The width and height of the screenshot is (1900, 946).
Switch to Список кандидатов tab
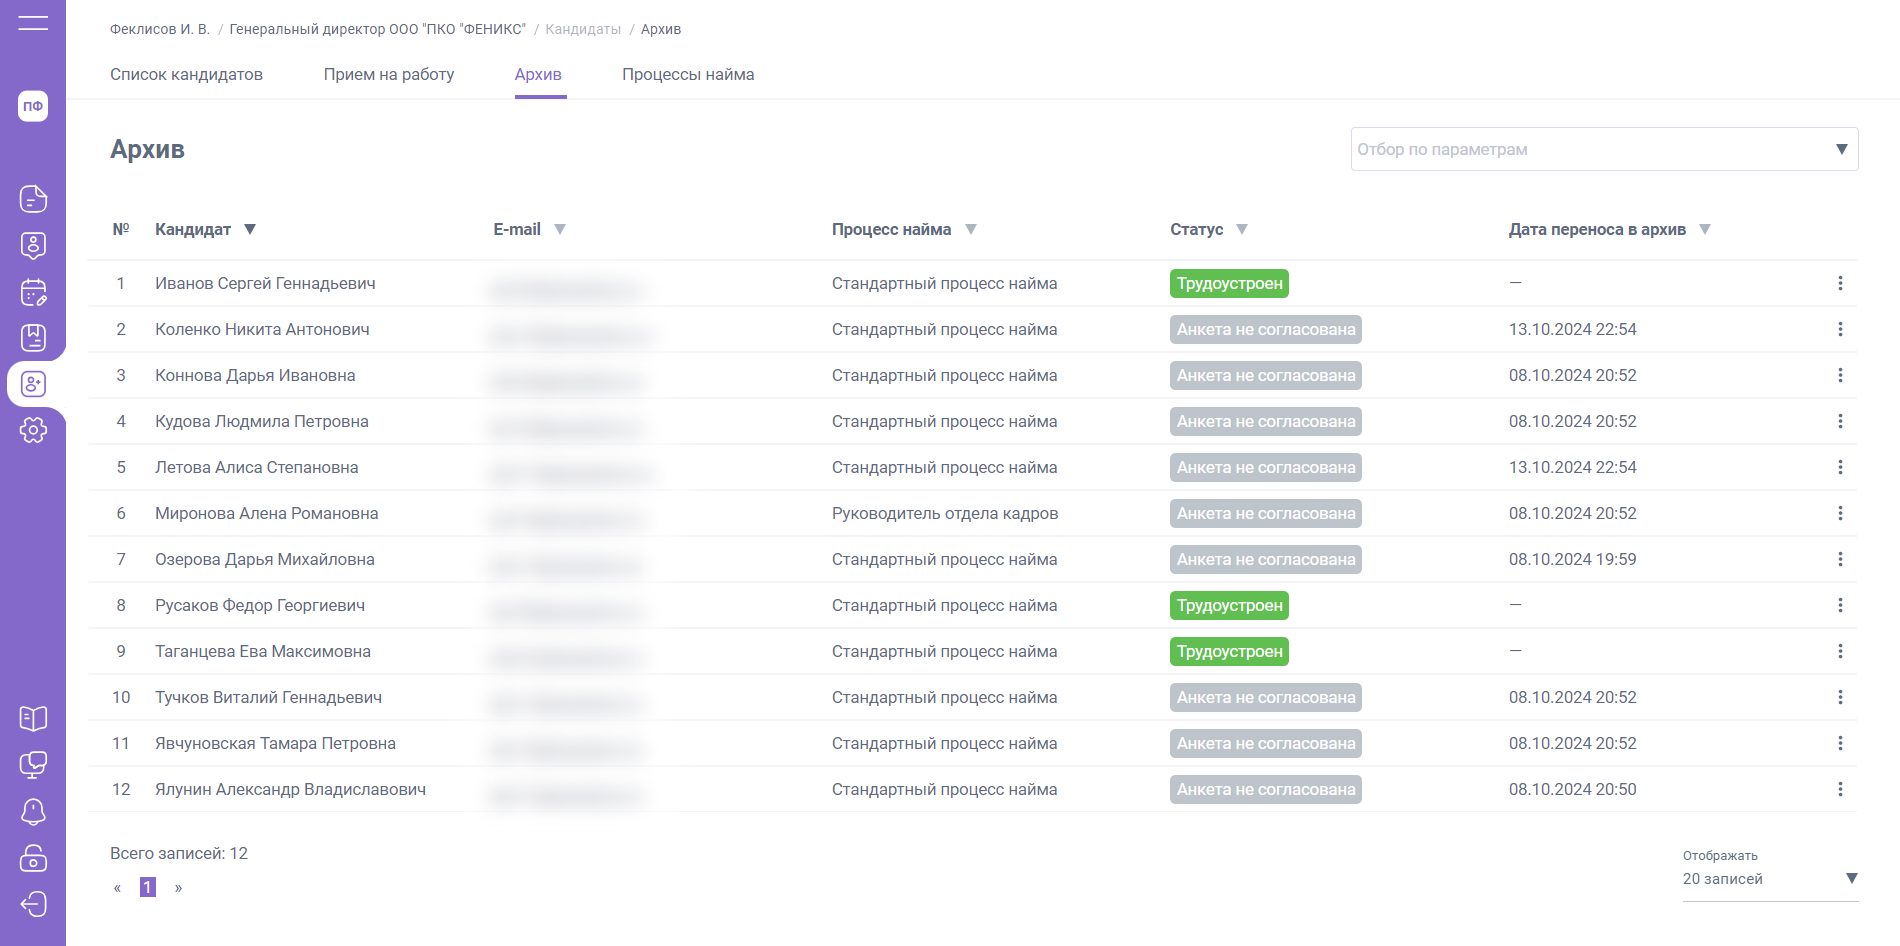click(186, 75)
